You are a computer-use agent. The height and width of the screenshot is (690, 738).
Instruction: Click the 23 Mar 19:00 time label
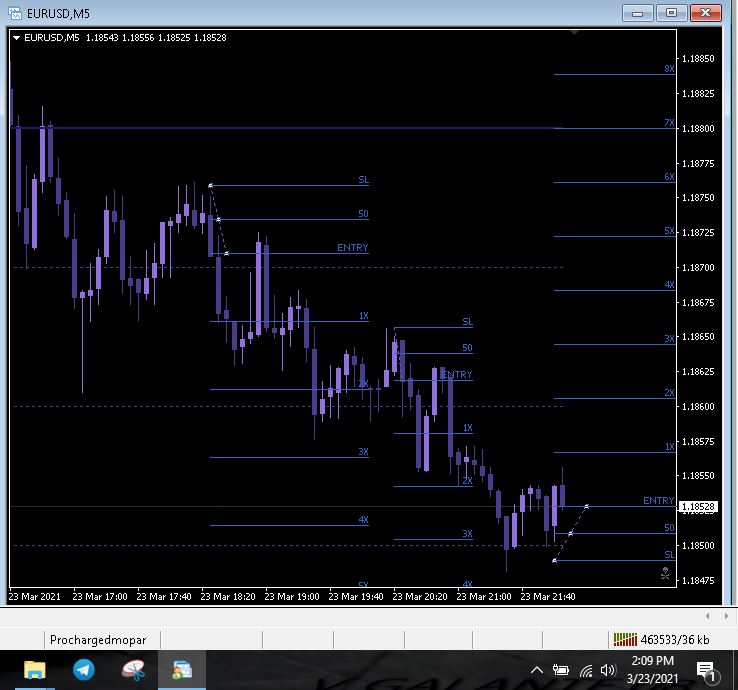292,596
